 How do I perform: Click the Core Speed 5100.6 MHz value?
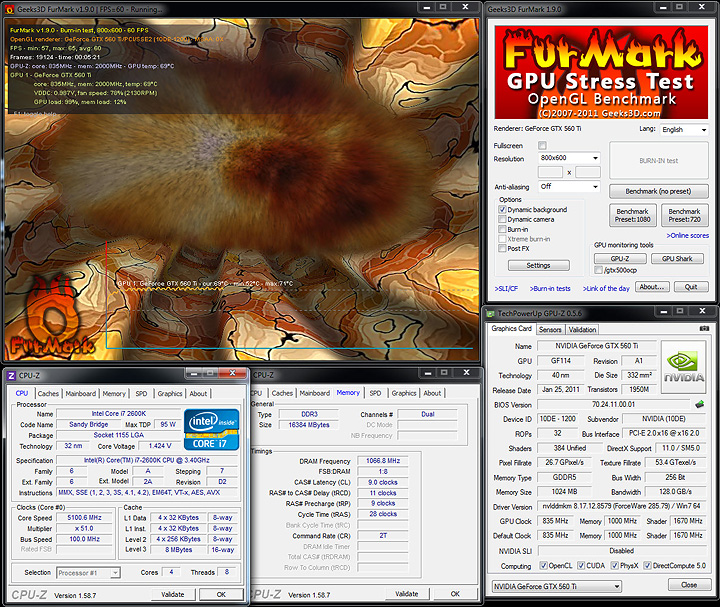click(84, 517)
